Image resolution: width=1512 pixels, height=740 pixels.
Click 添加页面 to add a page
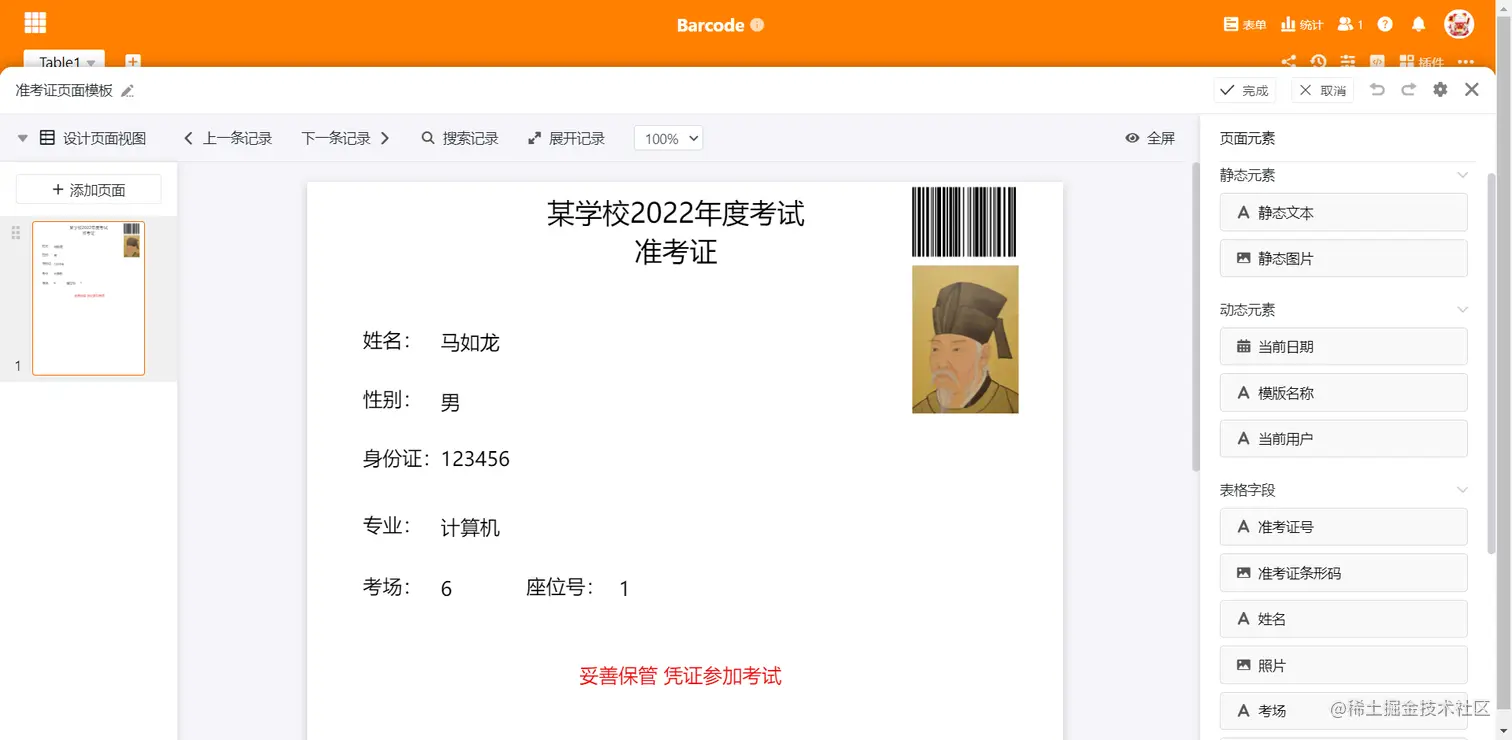point(88,190)
